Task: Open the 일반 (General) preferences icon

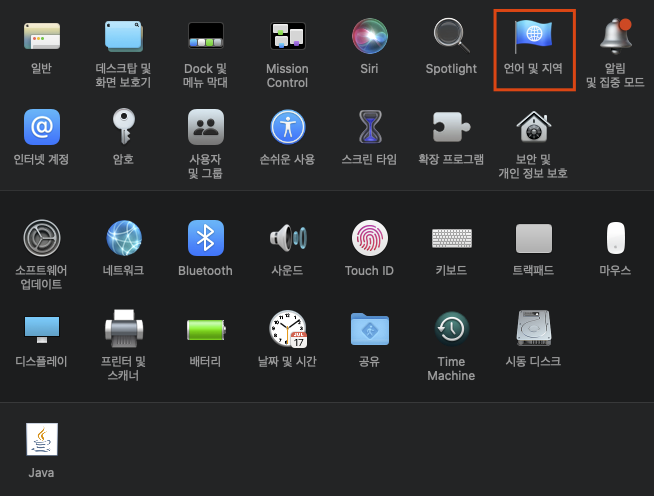Action: [42, 36]
